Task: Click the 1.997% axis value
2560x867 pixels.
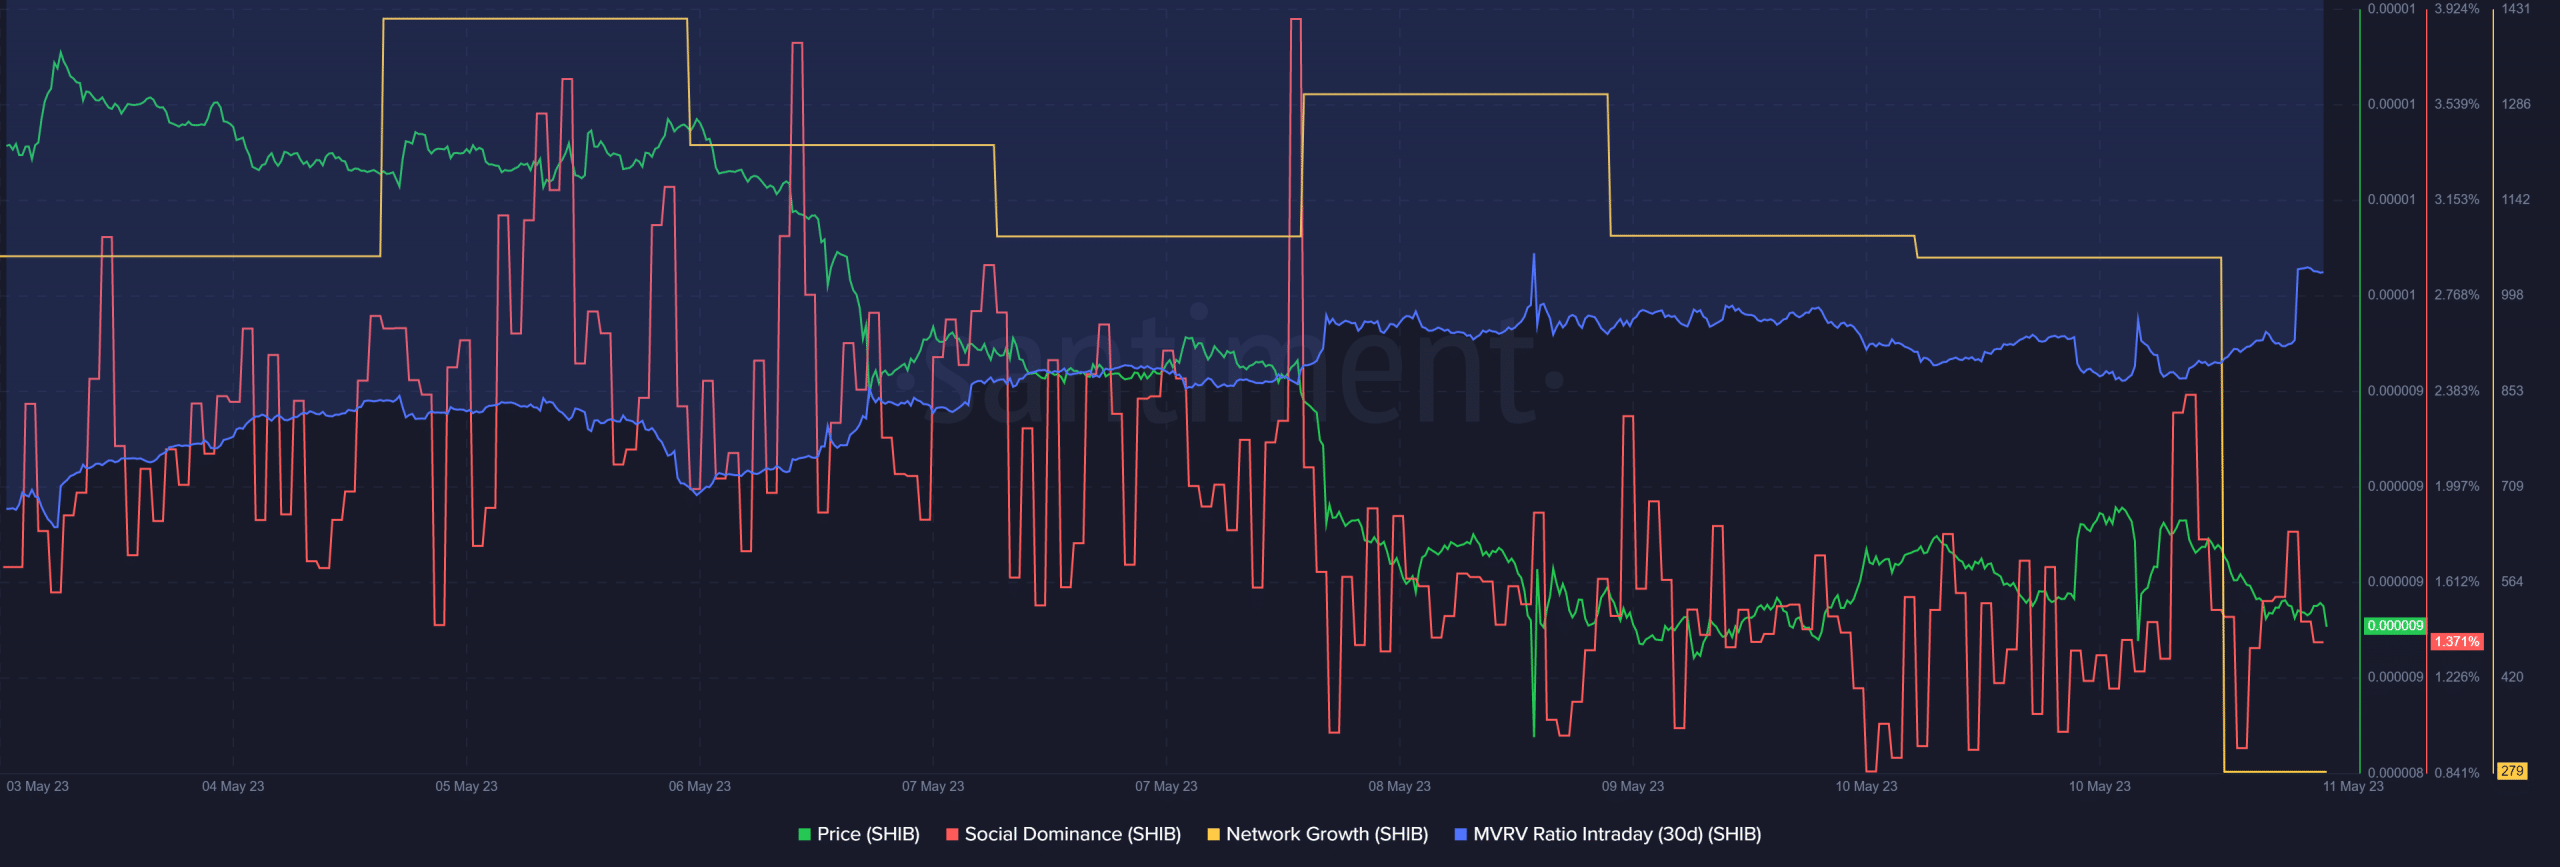Action: [2457, 486]
